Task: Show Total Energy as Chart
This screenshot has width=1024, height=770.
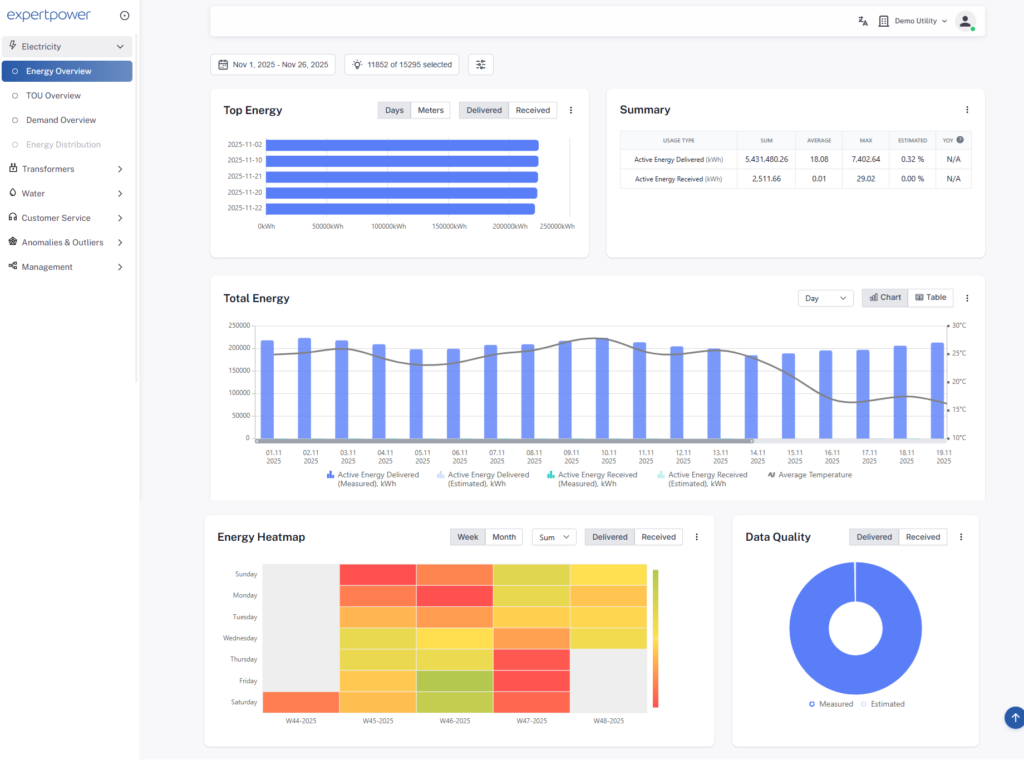Action: (885, 297)
